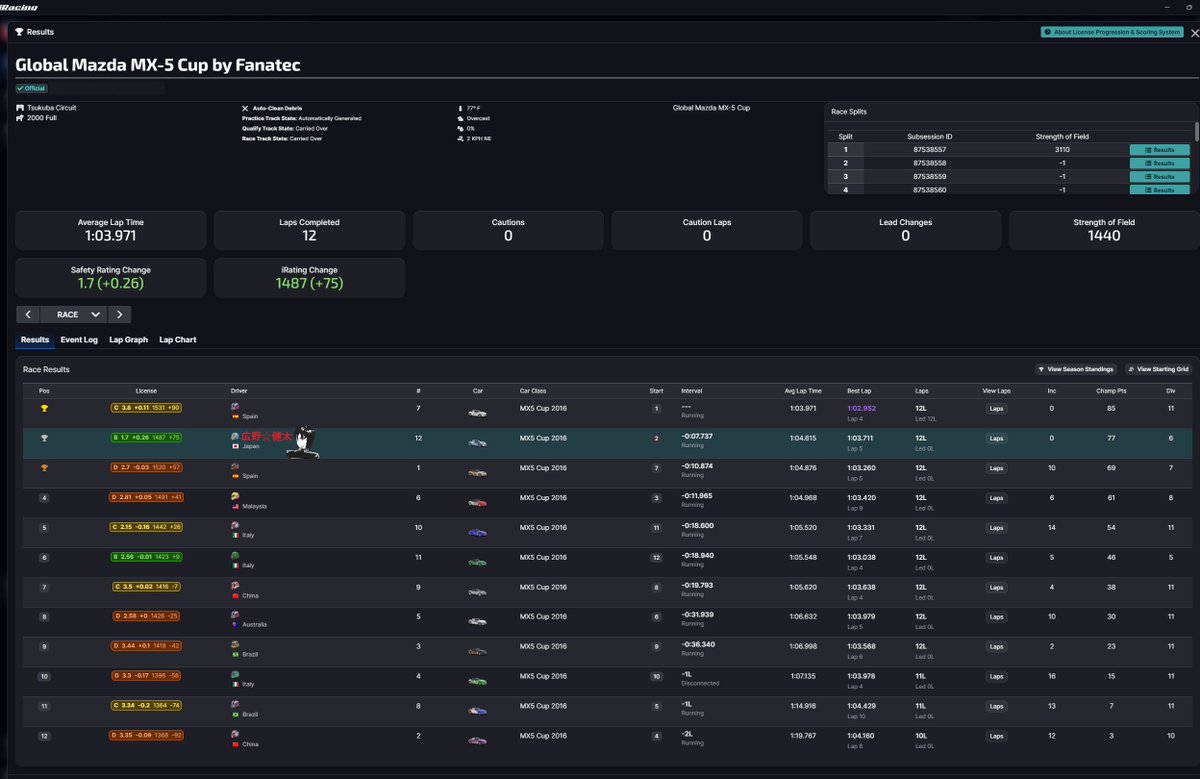The image size is (1200, 779).
Task: Click the helmet icon of the Malaysia driver
Action: pyautogui.click(x=235, y=496)
